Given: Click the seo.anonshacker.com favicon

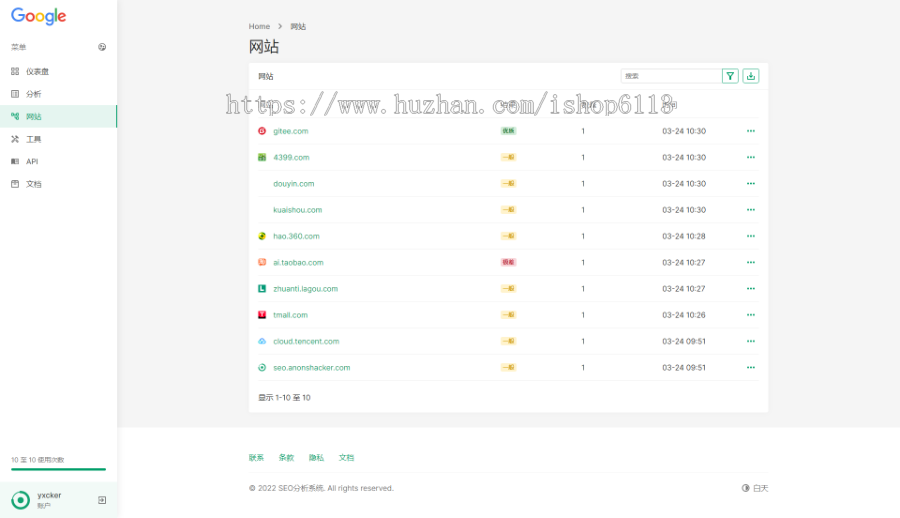Looking at the screenshot, I should [x=262, y=368].
